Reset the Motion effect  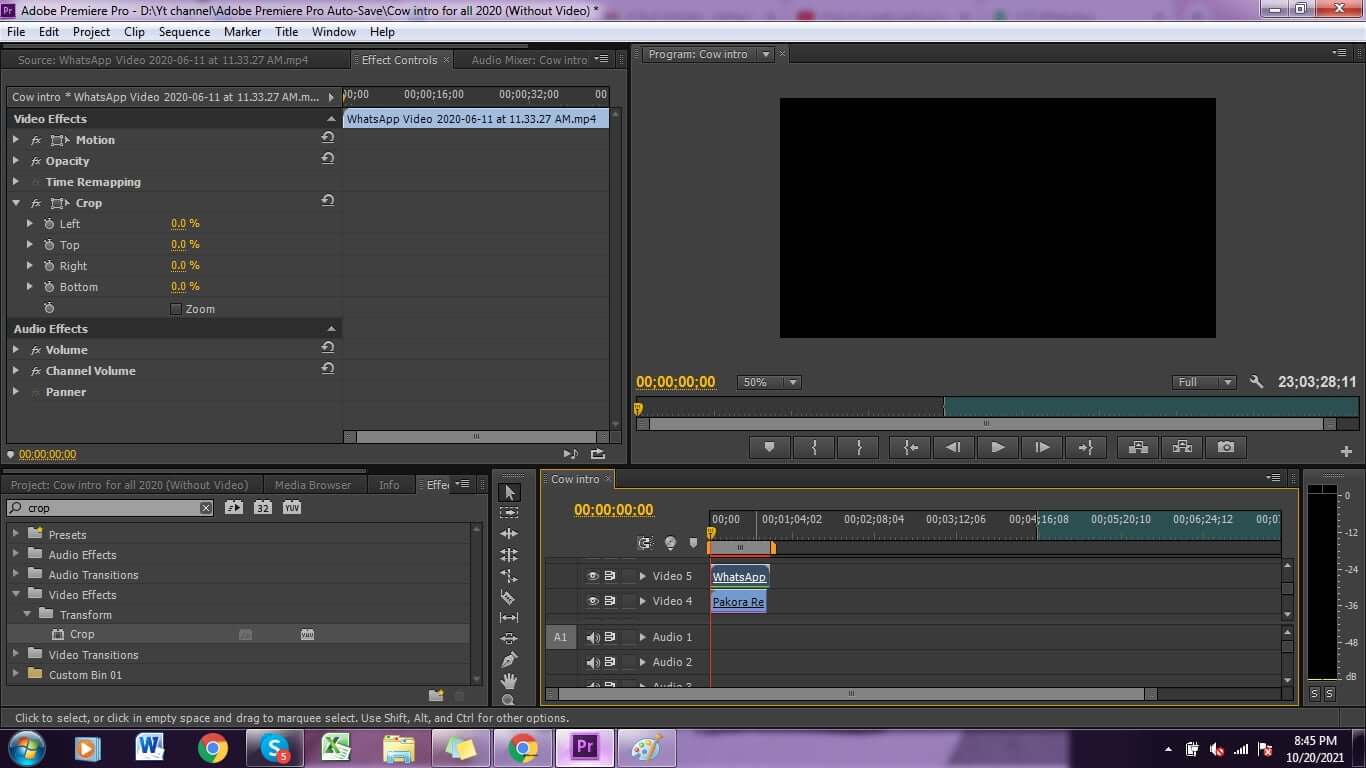(x=327, y=139)
